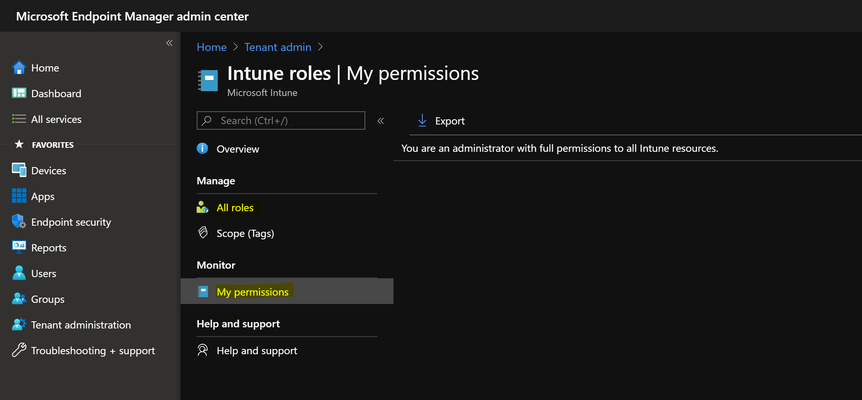Click the Export download arrow icon
Viewport: 862px width, 400px height.
(x=422, y=120)
